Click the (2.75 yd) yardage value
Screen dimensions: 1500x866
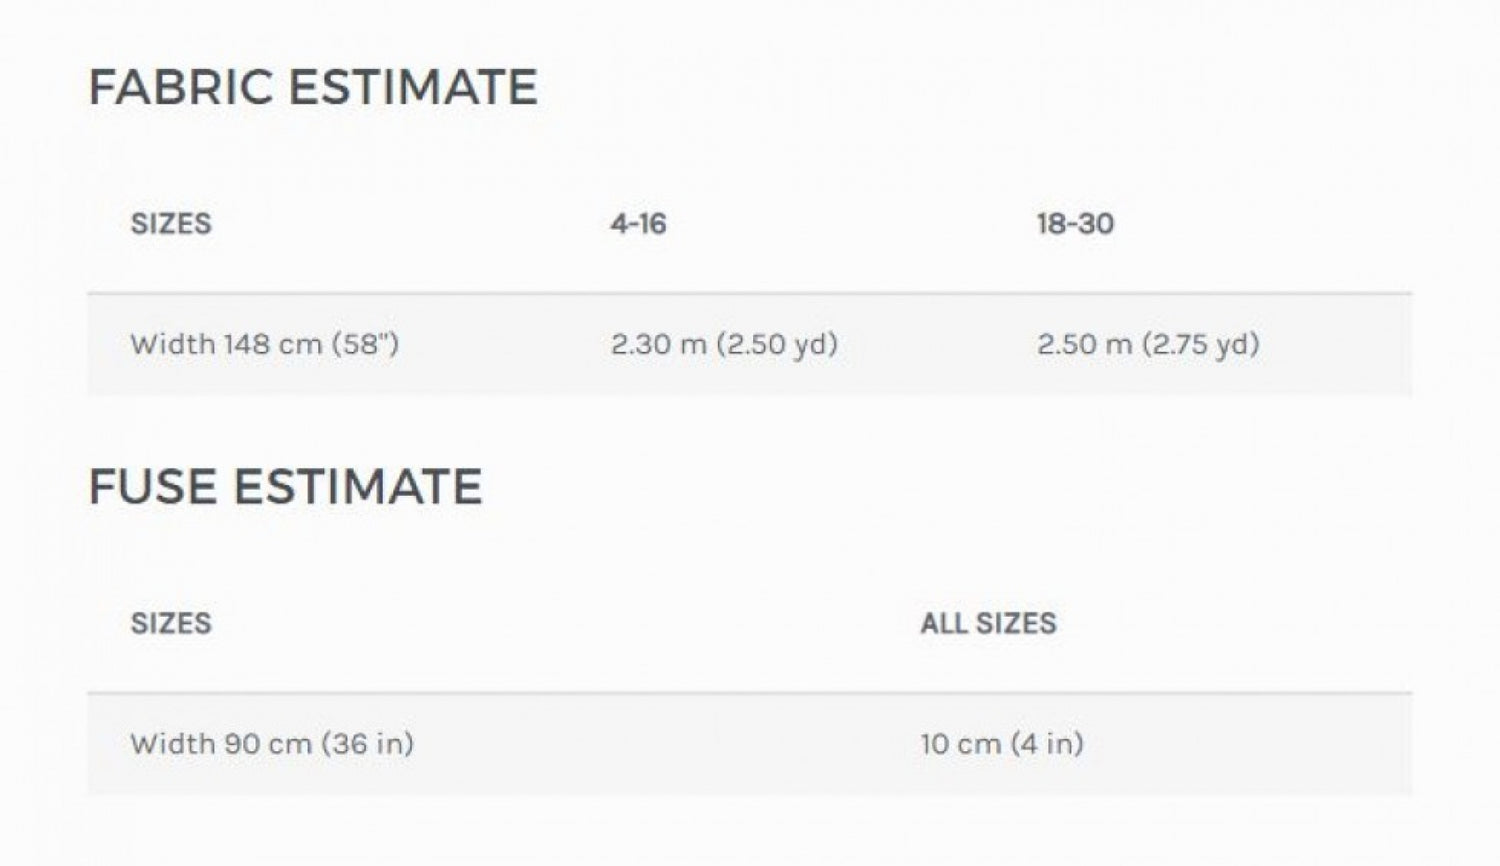tap(1200, 344)
